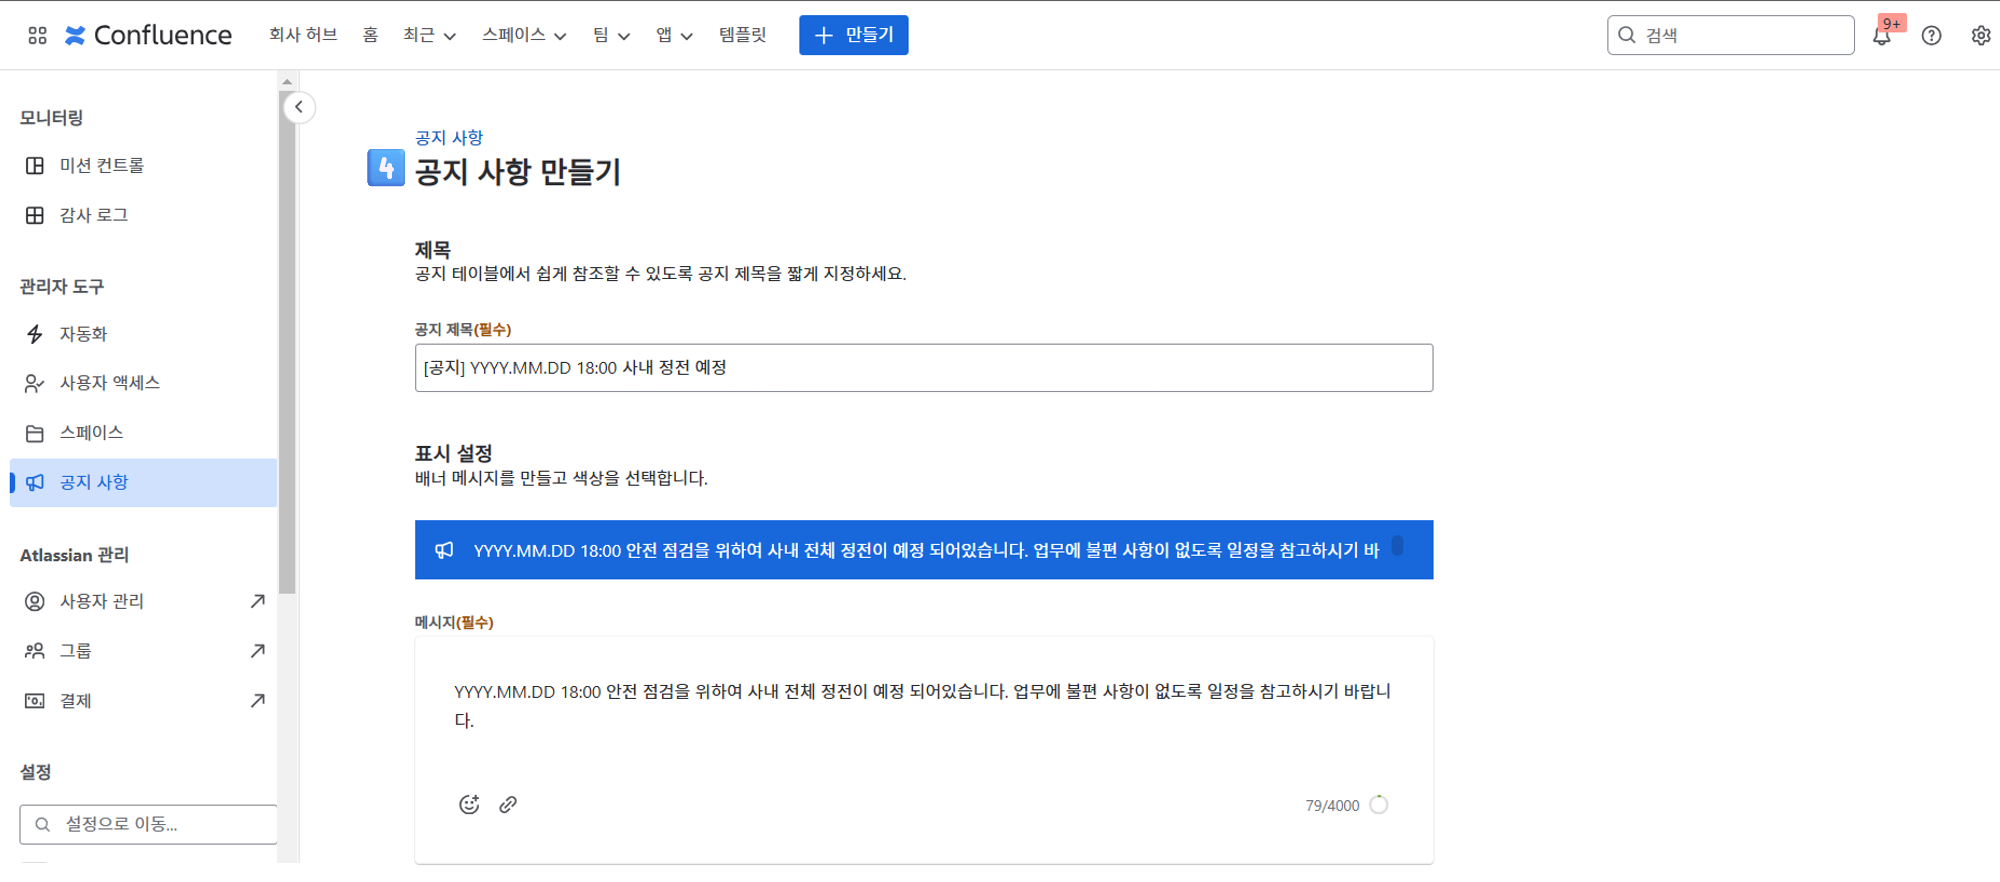Click the 감사 로그 sidebar icon

tap(35, 215)
